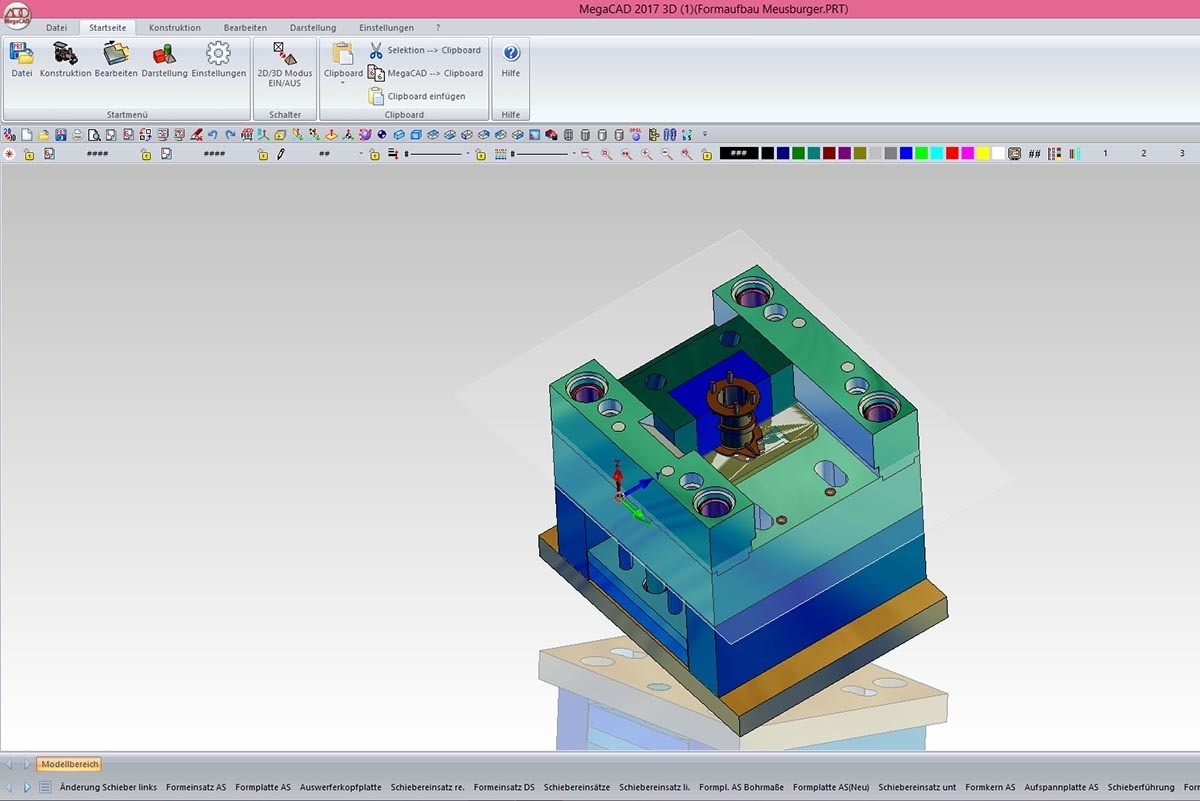Select the yellow color swatch

(x=983, y=153)
